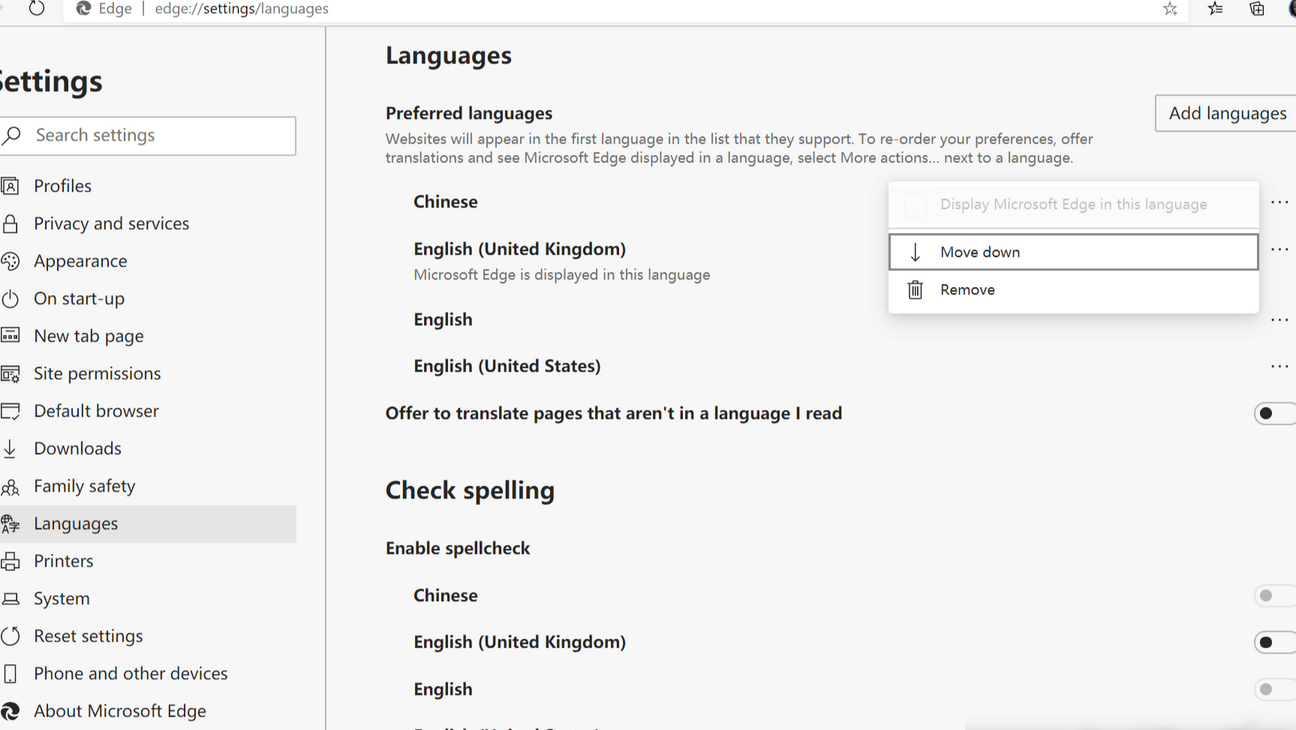Screen dimensions: 1296x730
Task: Click the Preferred languages subheading
Action: (x=469, y=113)
